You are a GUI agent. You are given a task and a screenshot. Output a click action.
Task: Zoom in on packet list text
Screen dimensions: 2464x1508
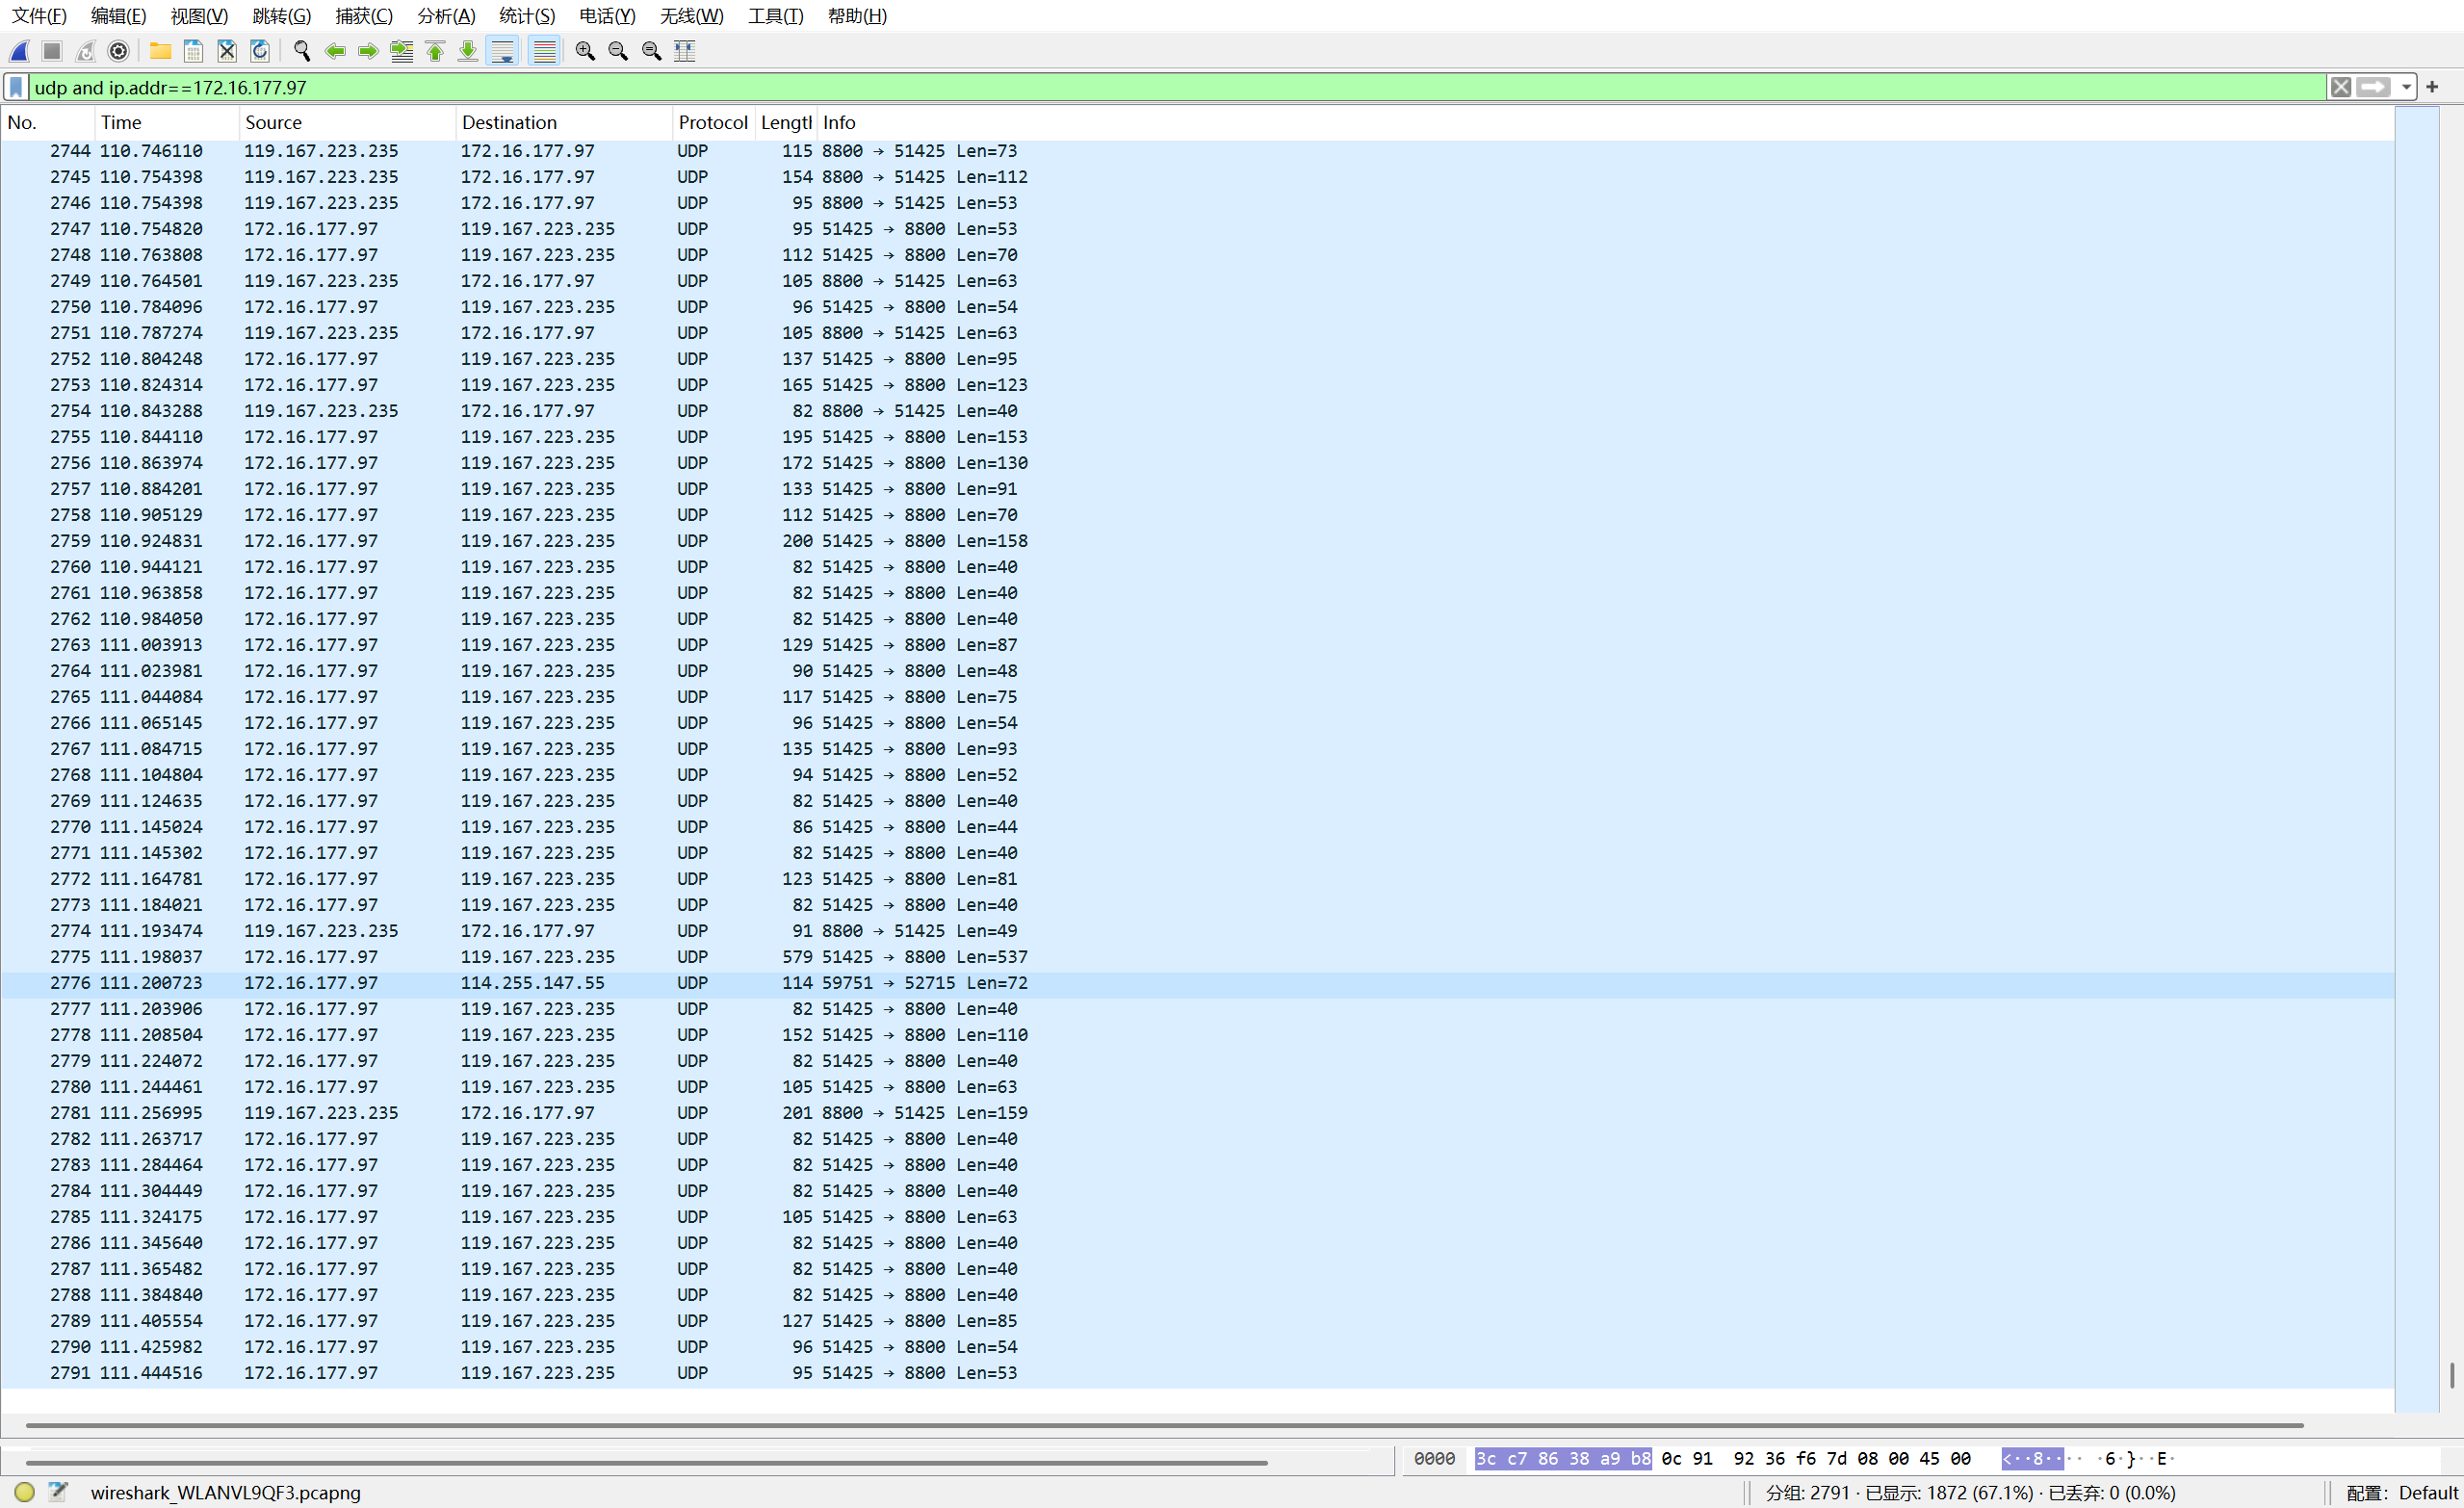tap(585, 51)
